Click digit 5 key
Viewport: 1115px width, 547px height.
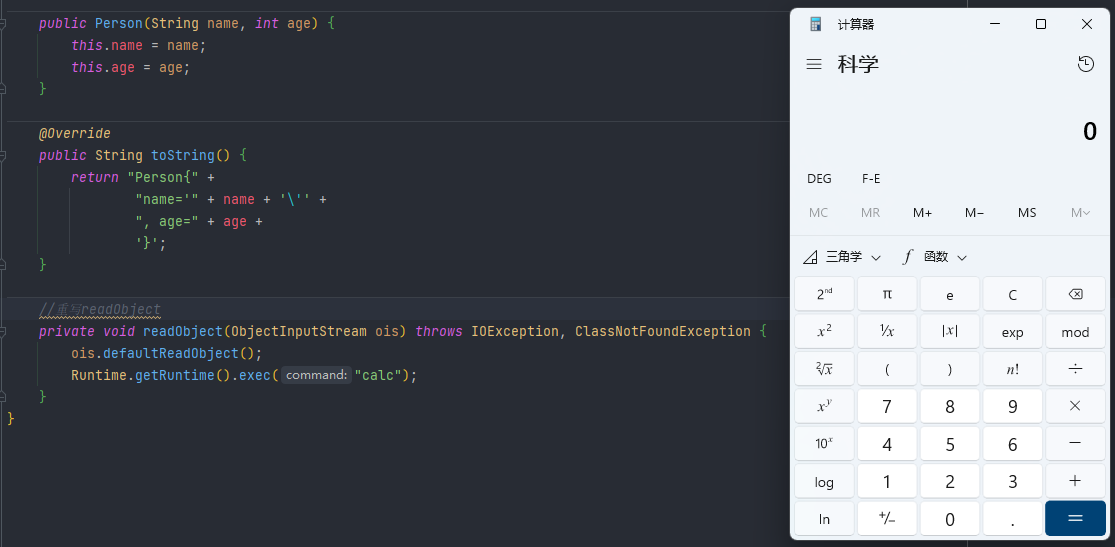coord(949,444)
